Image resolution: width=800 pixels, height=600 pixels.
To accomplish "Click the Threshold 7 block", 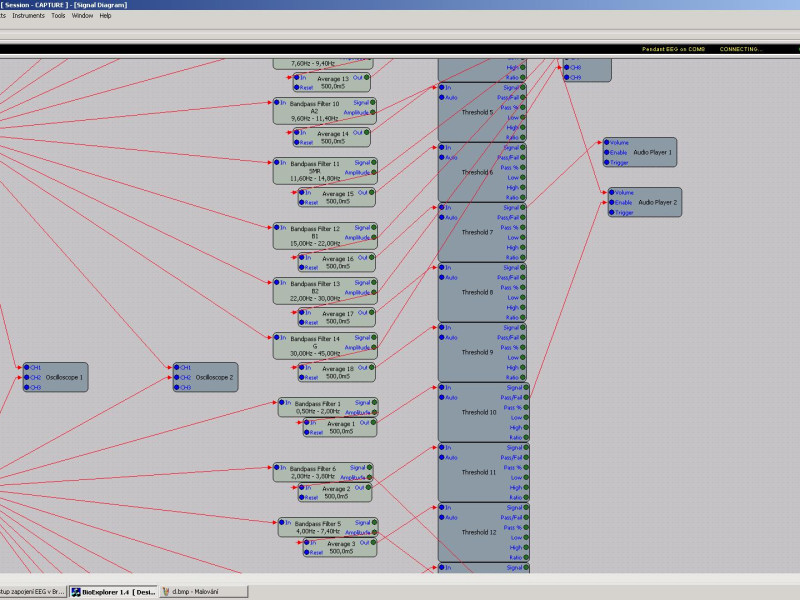I will pyautogui.click(x=477, y=232).
